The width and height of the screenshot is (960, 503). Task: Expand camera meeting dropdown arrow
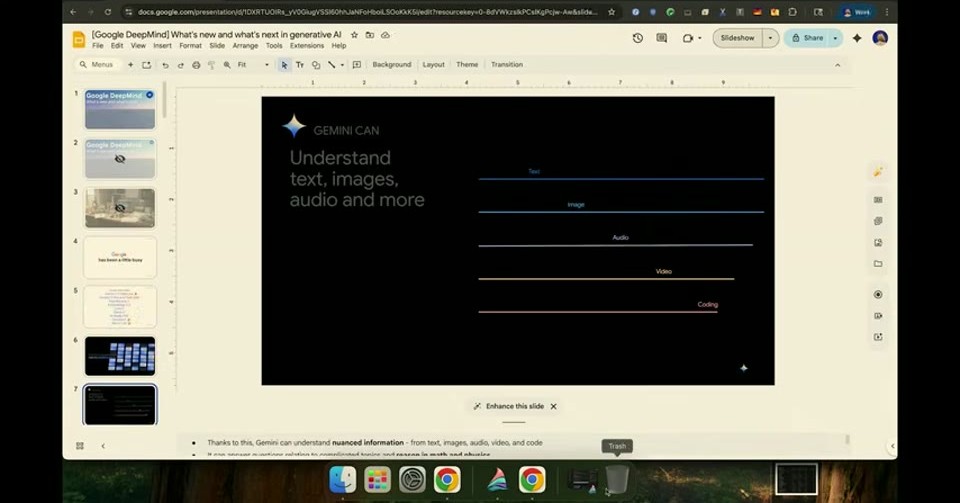699,38
